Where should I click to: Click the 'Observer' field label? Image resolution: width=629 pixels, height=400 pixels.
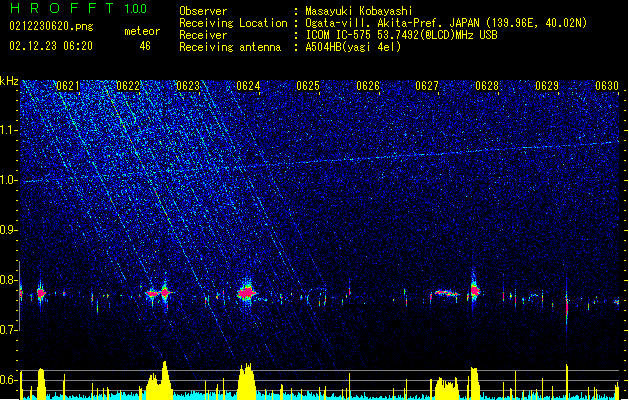tap(203, 11)
